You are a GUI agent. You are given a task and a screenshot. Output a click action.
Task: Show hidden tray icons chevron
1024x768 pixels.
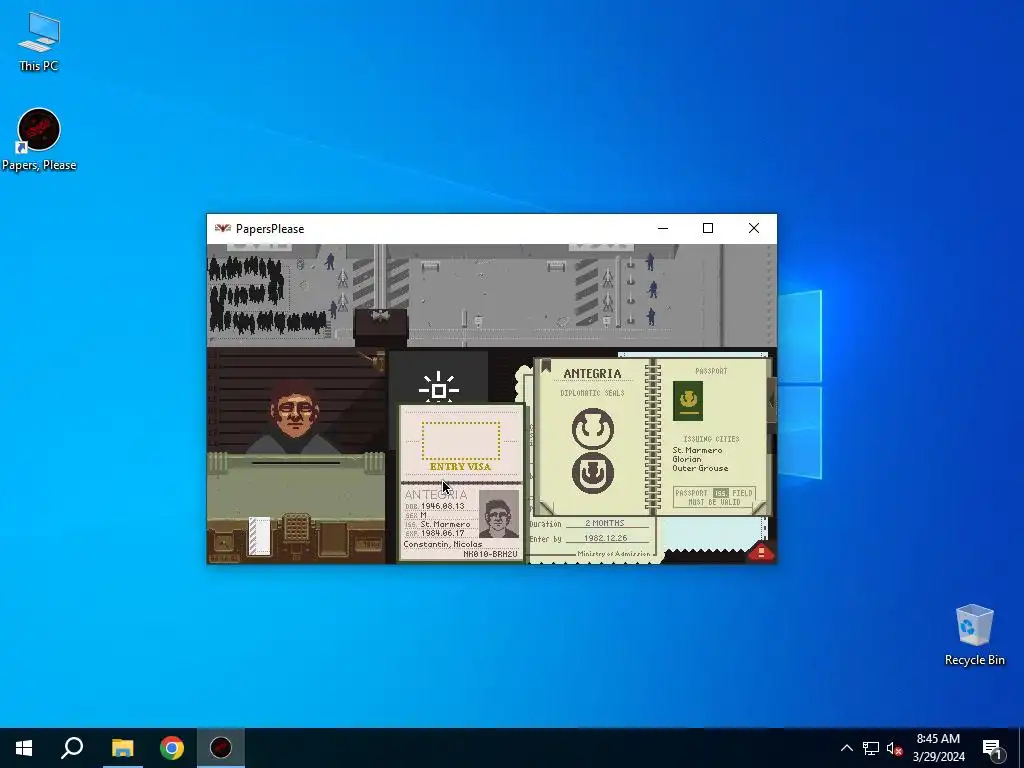[846, 748]
